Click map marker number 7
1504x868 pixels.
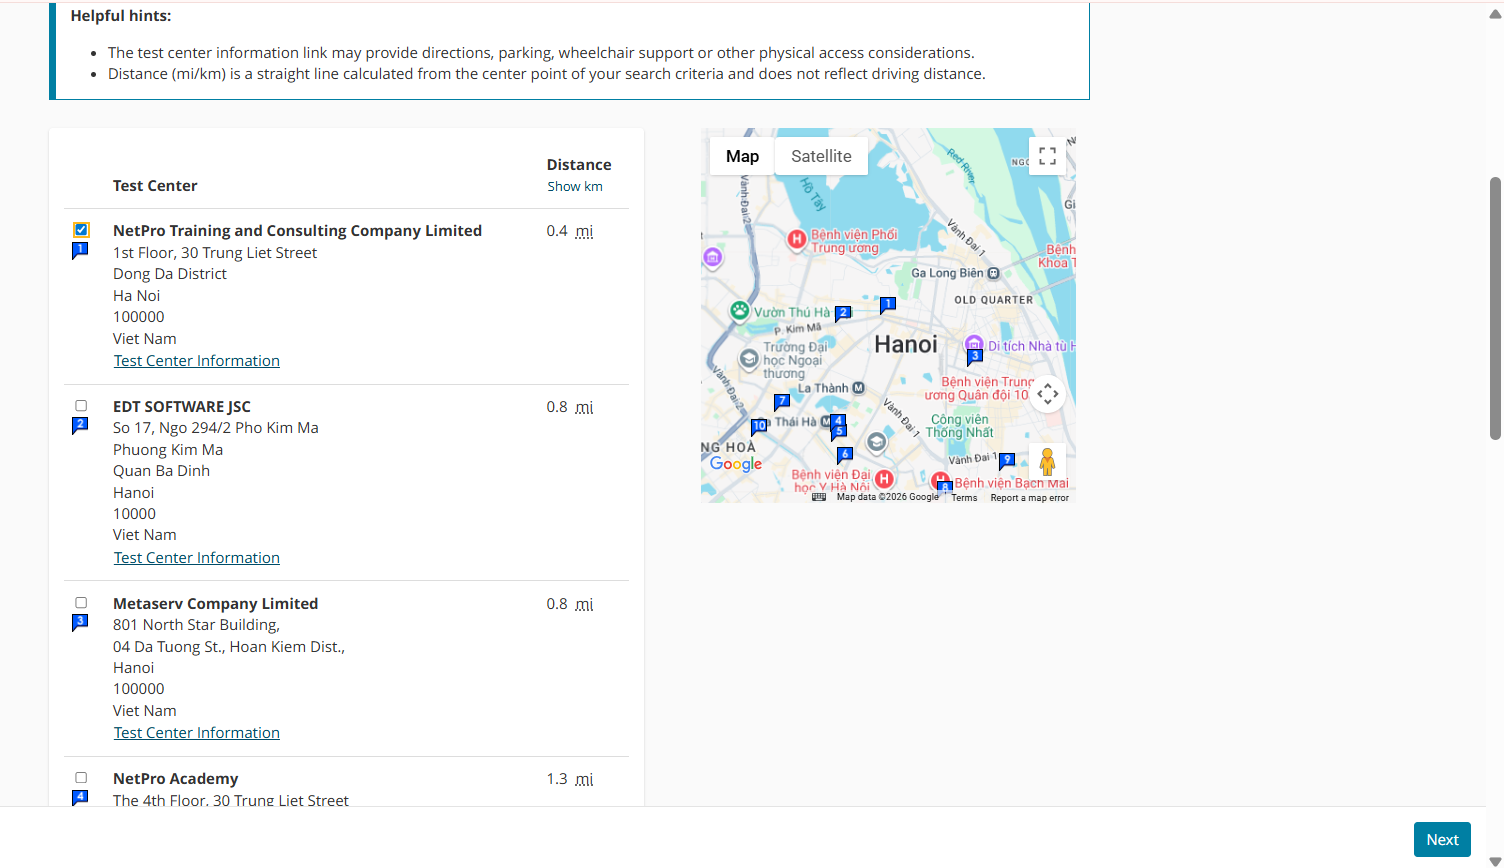click(x=782, y=402)
